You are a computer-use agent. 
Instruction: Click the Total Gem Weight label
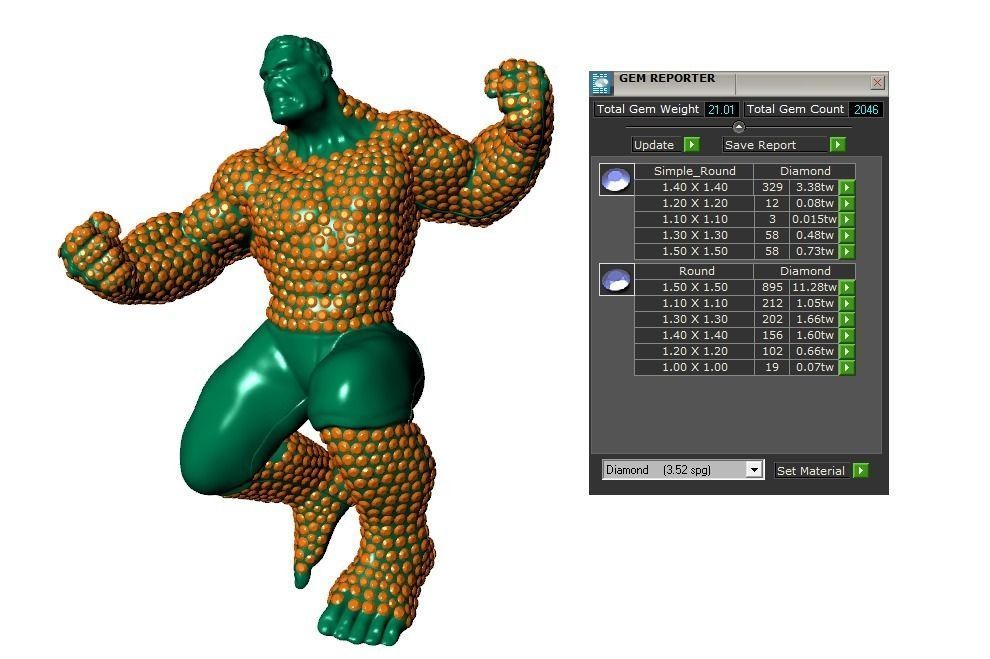coord(648,109)
